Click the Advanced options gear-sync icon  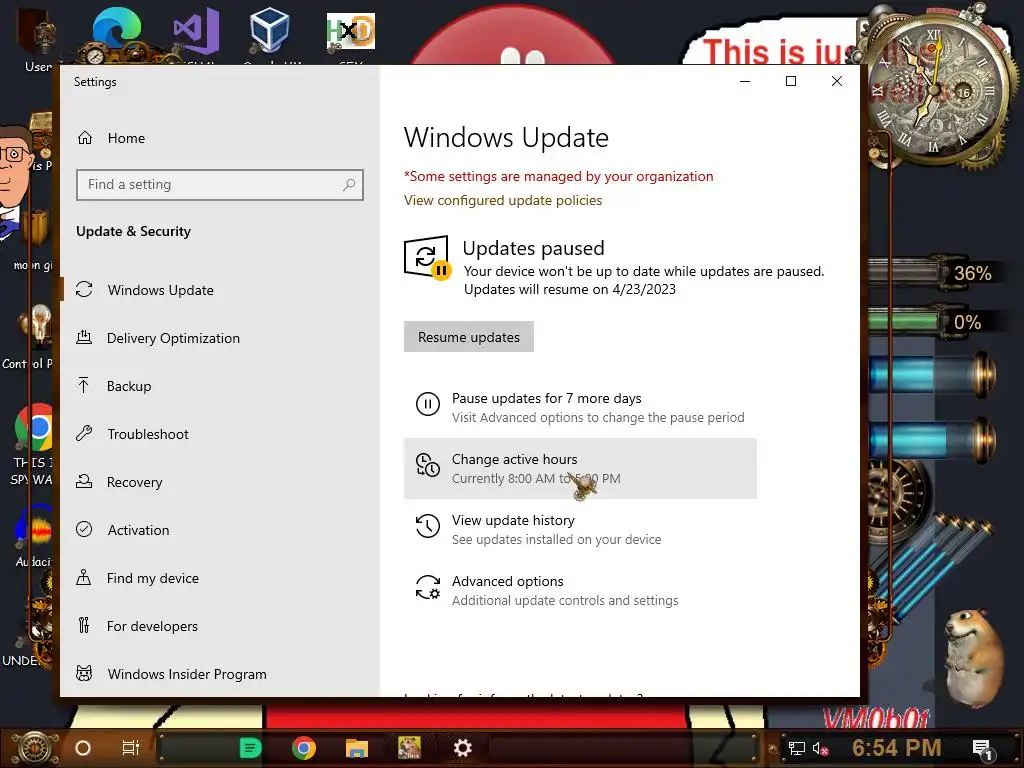pos(428,586)
